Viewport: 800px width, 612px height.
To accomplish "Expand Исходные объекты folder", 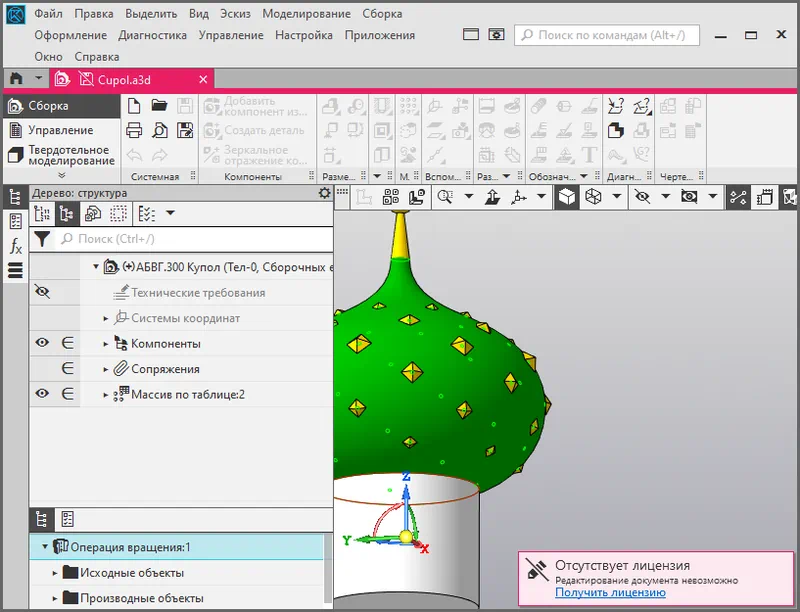I will coord(55,573).
